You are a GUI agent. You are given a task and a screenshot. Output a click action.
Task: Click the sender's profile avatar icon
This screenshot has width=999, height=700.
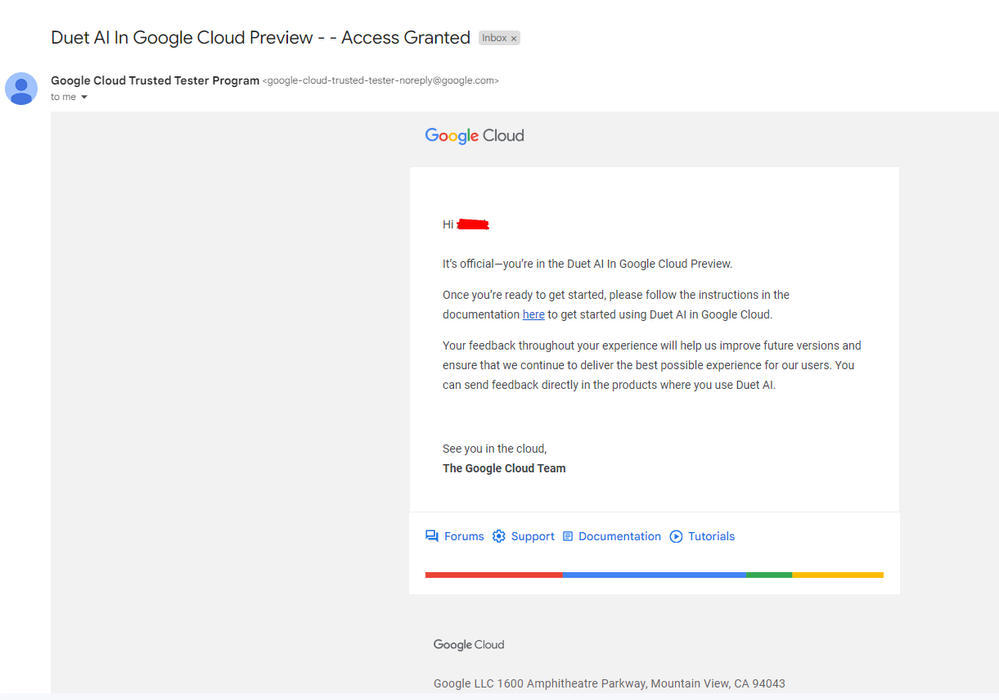(x=21, y=89)
